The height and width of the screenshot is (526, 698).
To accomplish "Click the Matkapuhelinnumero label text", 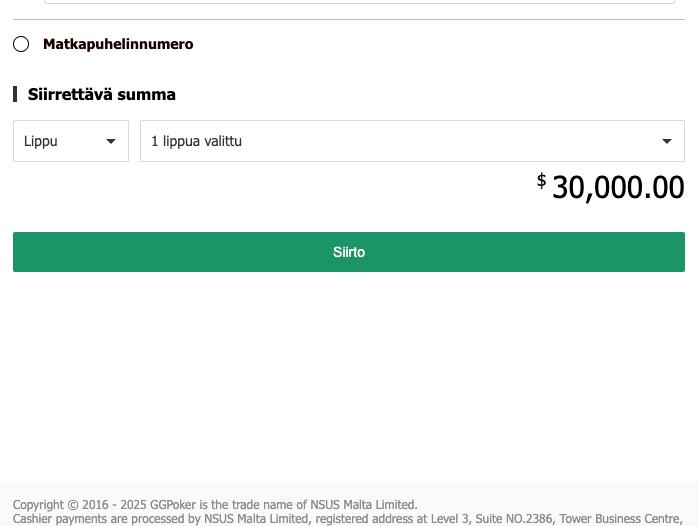I will 118,44.
